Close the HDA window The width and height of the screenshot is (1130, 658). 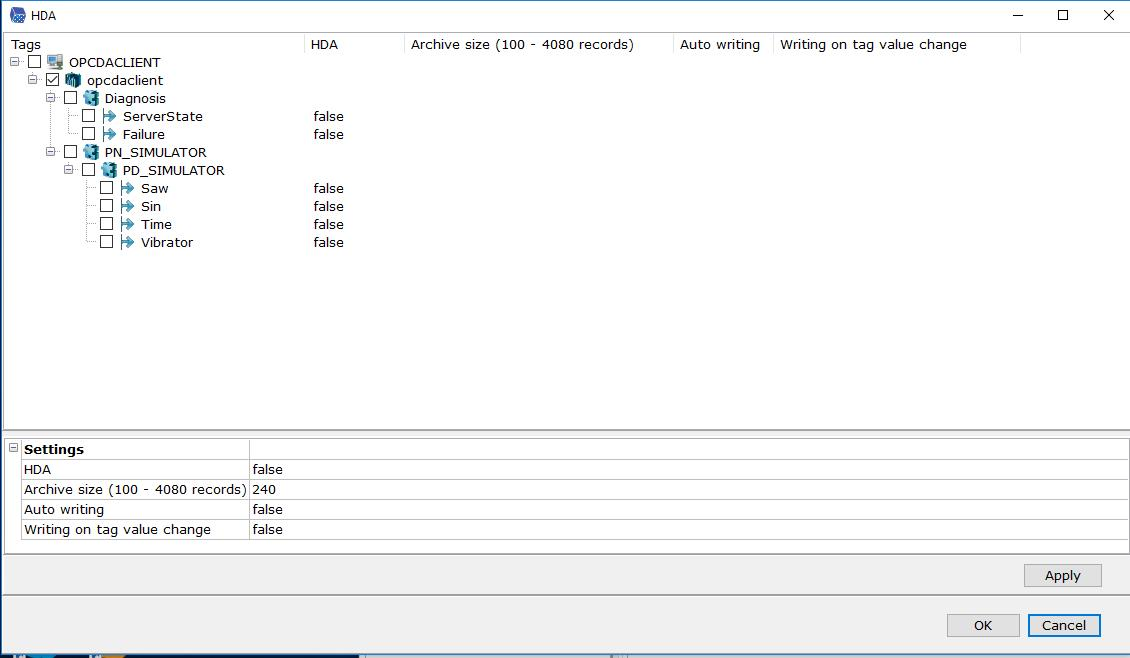click(x=1108, y=15)
